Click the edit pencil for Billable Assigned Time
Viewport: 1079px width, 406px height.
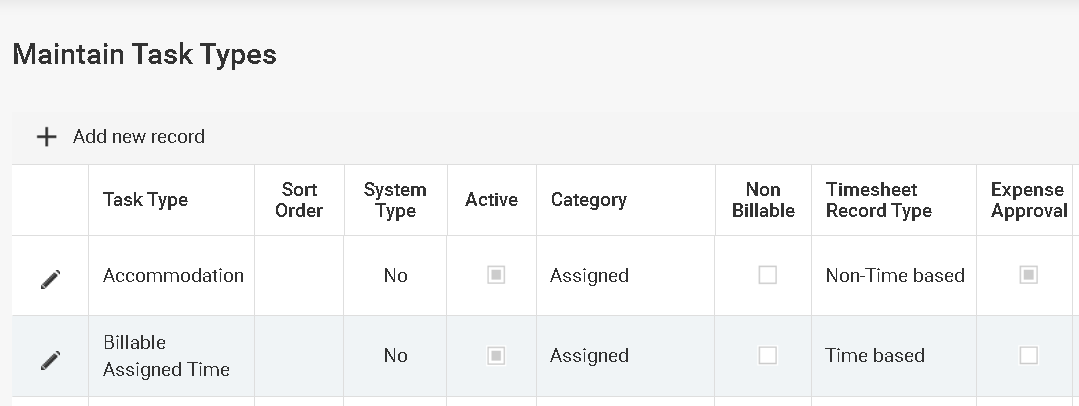[50, 360]
